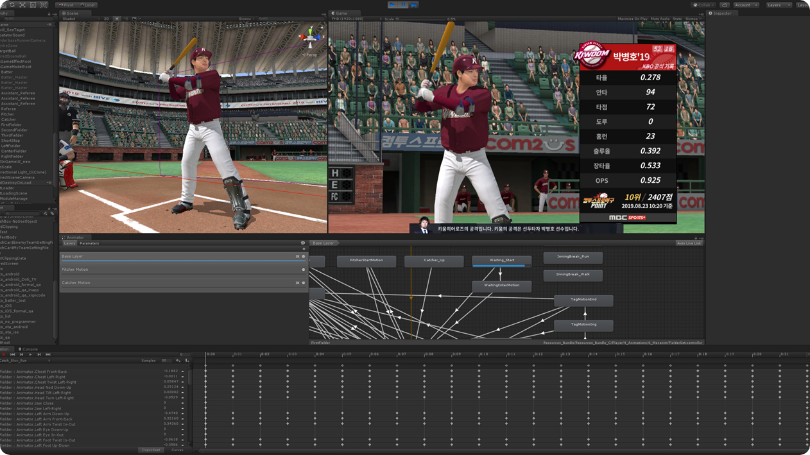Viewport: 810px width, 455px height.
Task: Click Add Keyframe icon in Animation
Action: pos(178,360)
